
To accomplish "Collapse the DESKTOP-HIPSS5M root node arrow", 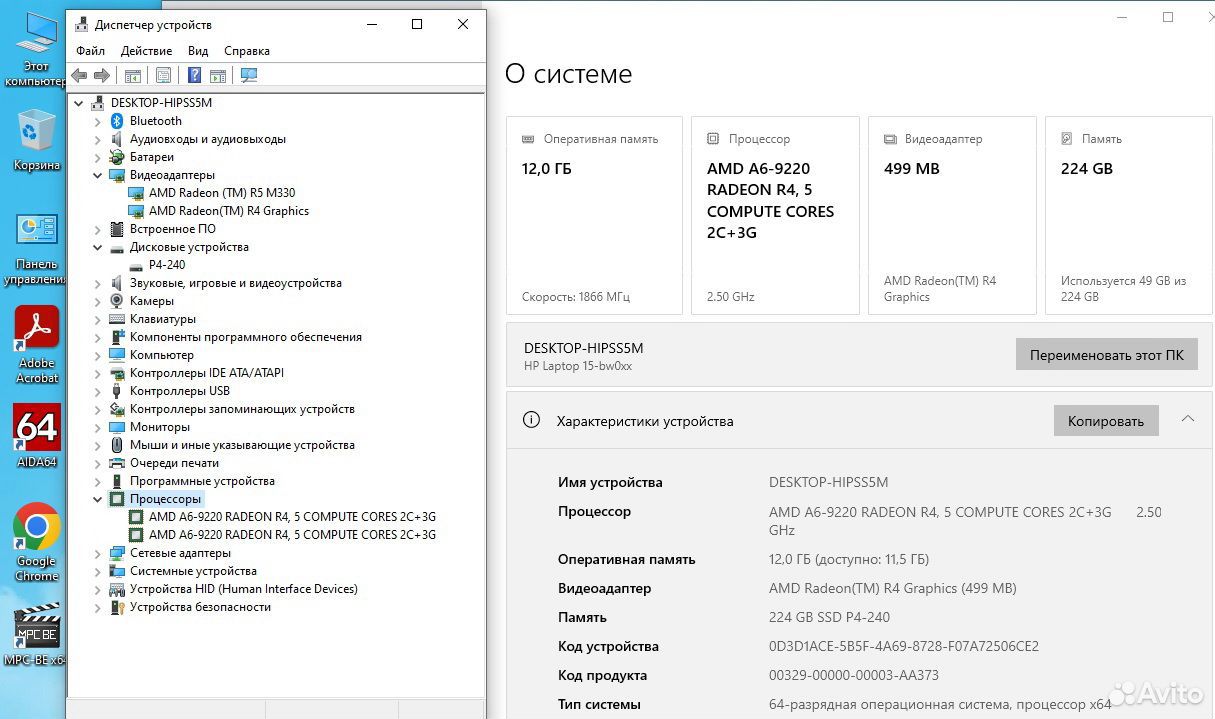I will point(78,103).
